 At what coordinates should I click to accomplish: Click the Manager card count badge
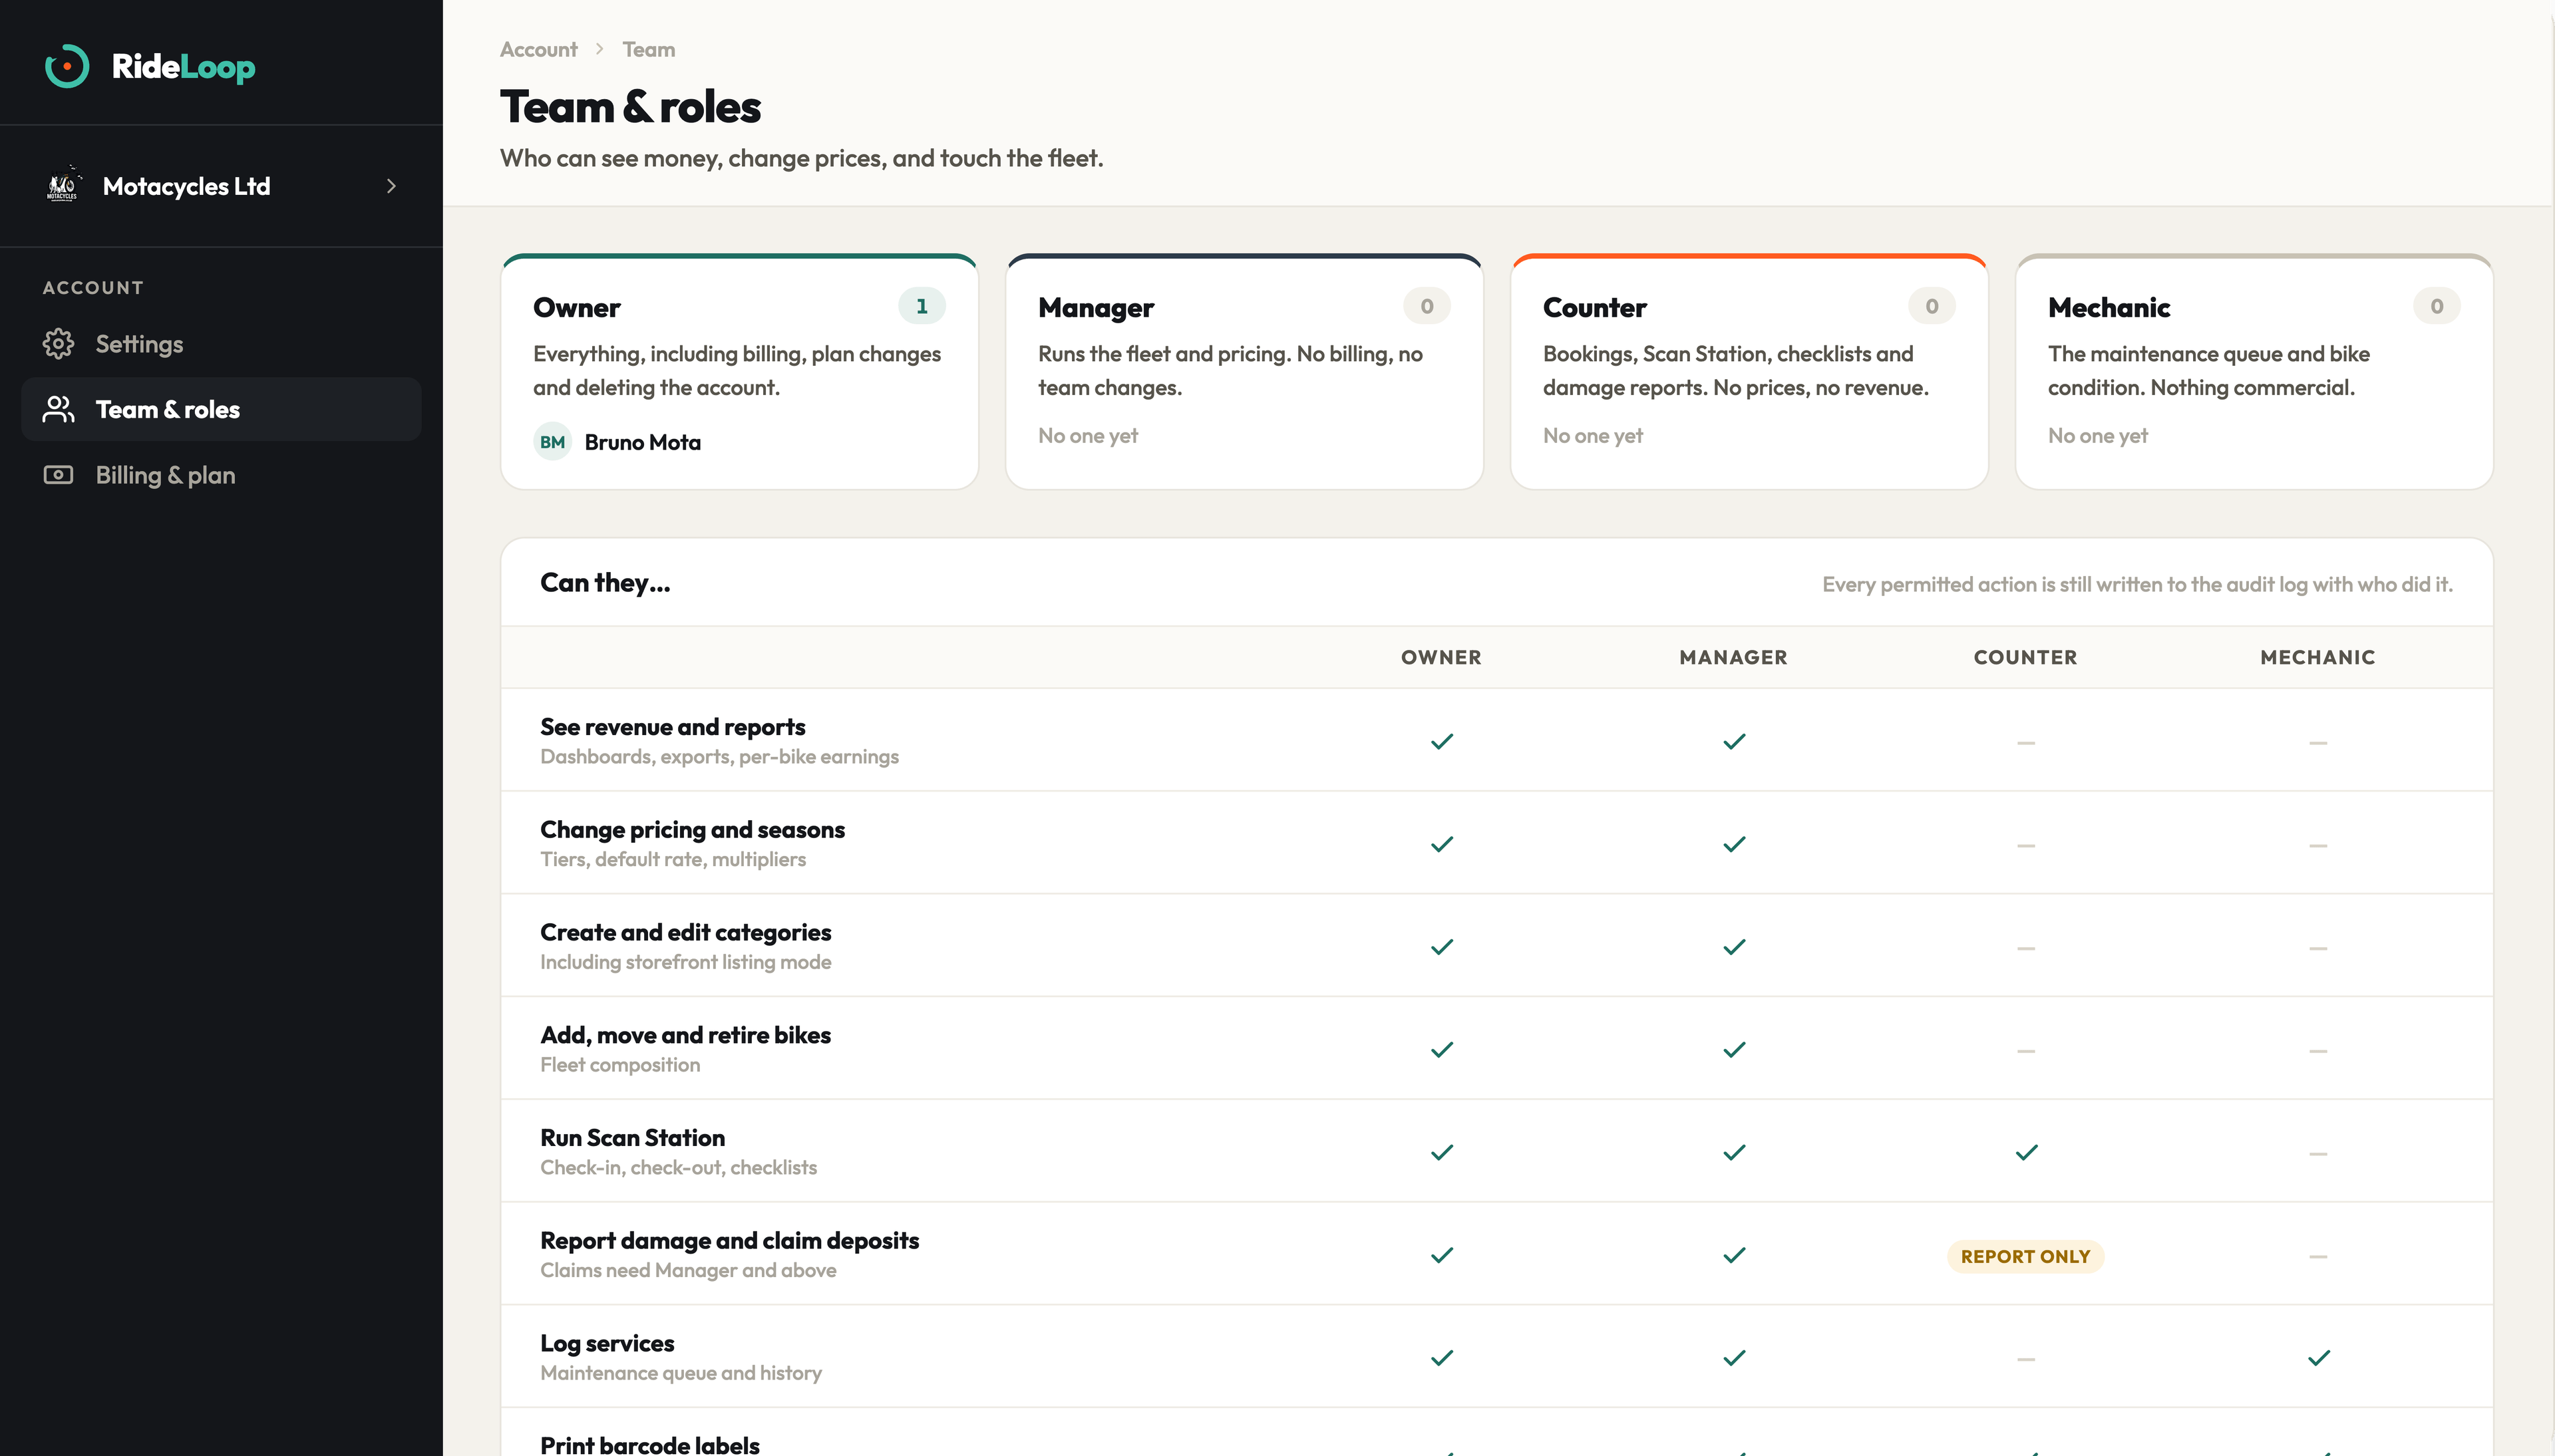(x=1426, y=306)
